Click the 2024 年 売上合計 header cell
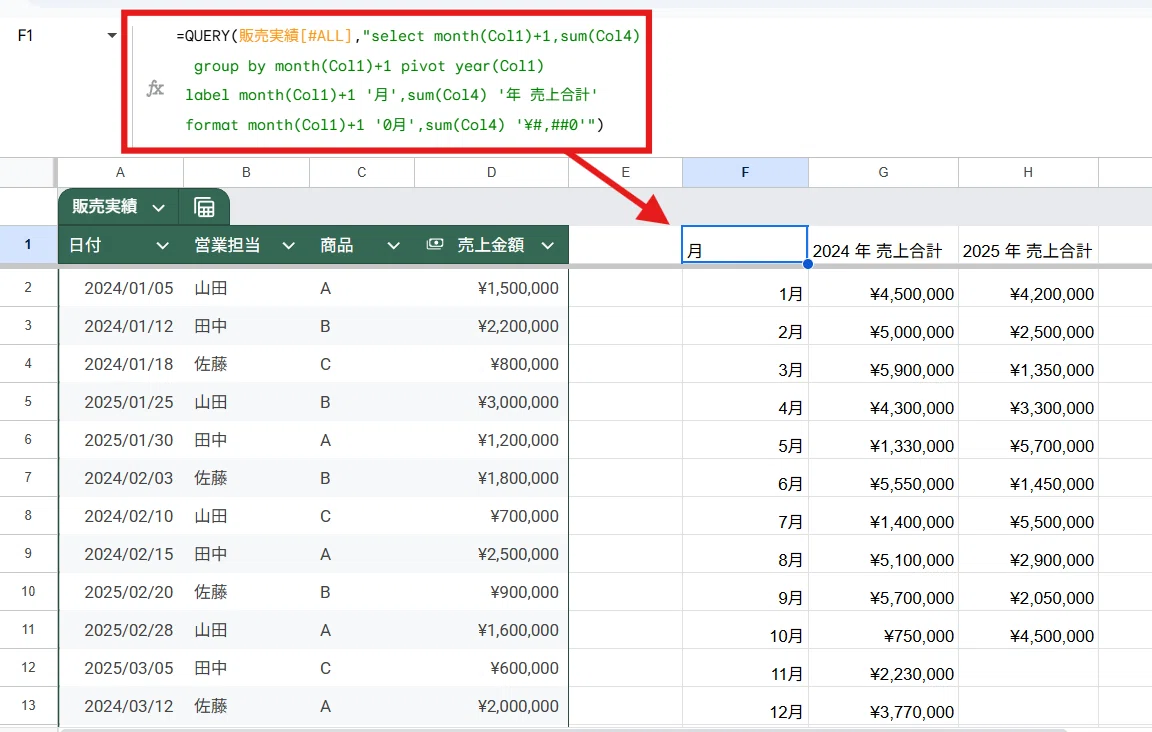 click(x=883, y=245)
